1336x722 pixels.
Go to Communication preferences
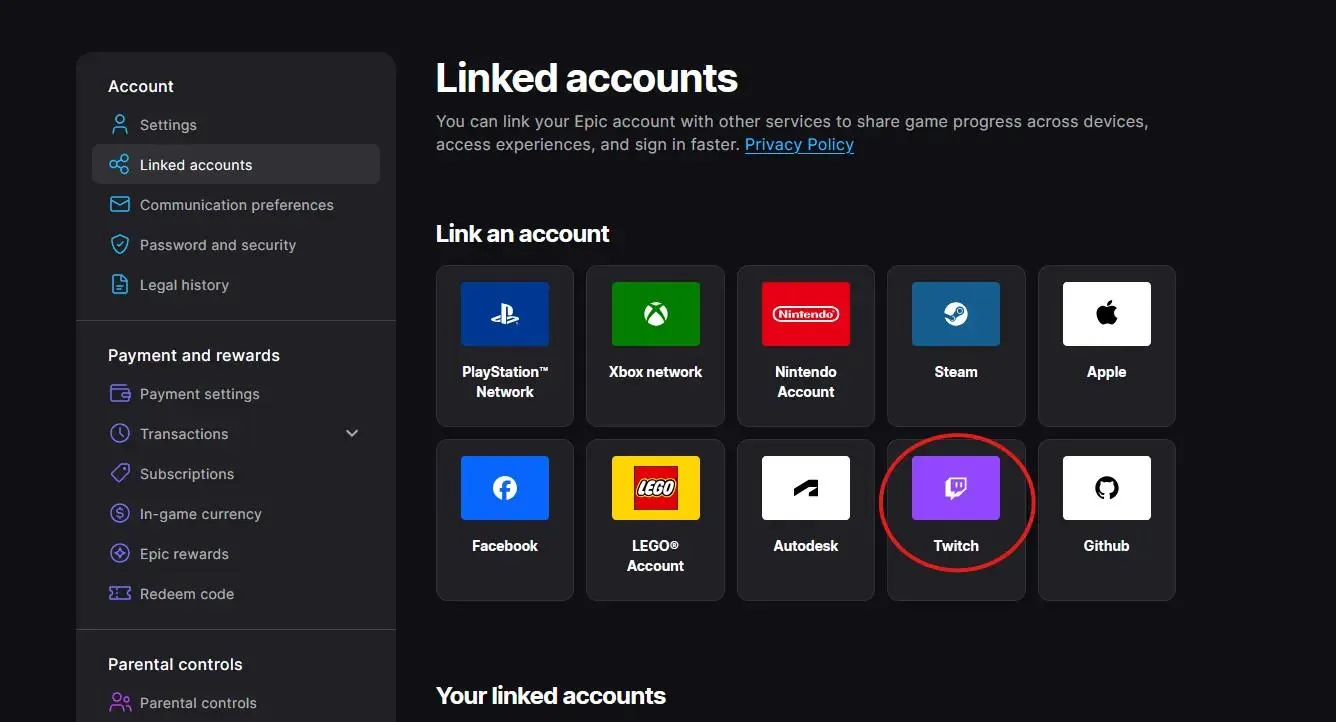coord(236,205)
